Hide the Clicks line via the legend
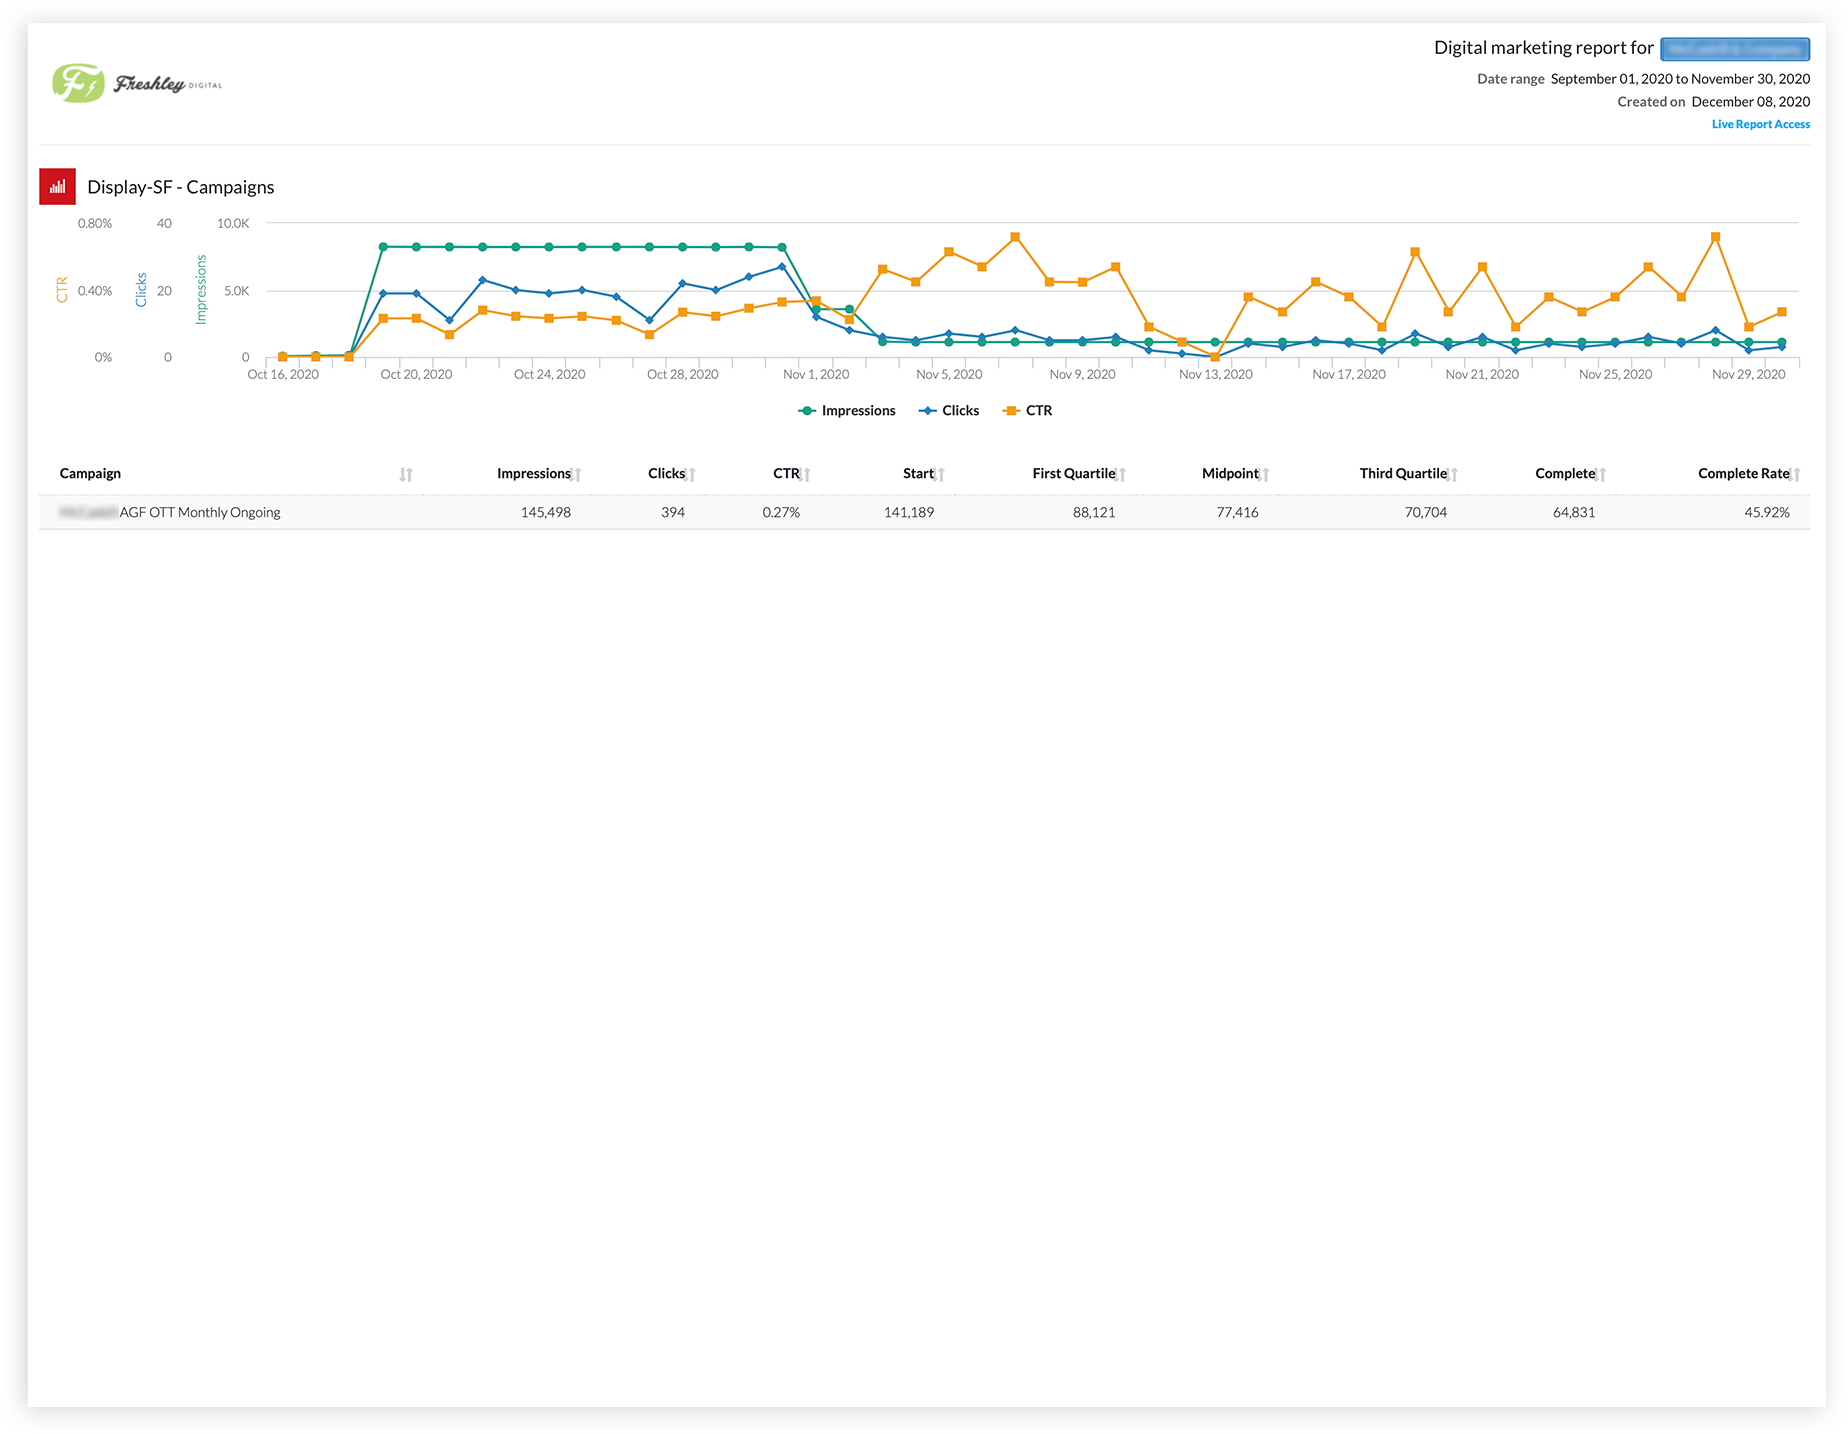This screenshot has width=1848, height=1434. 948,410
